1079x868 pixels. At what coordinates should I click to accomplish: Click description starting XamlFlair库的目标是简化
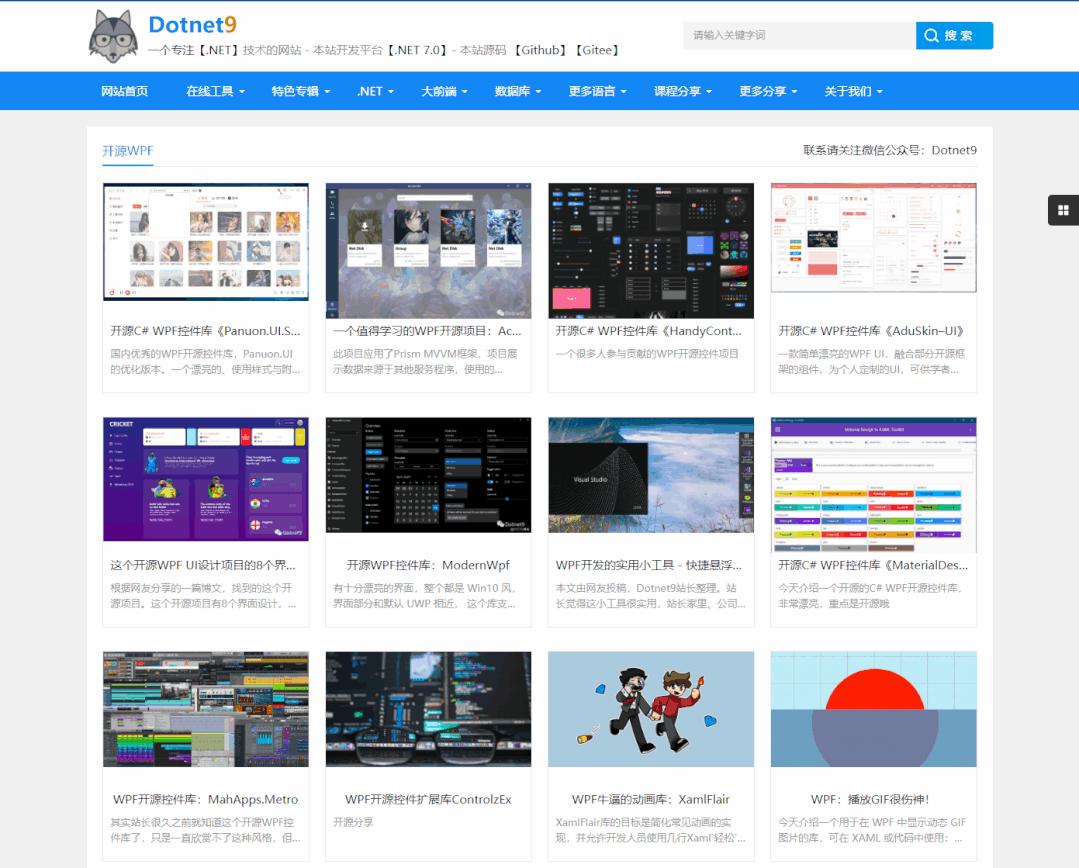(650, 829)
